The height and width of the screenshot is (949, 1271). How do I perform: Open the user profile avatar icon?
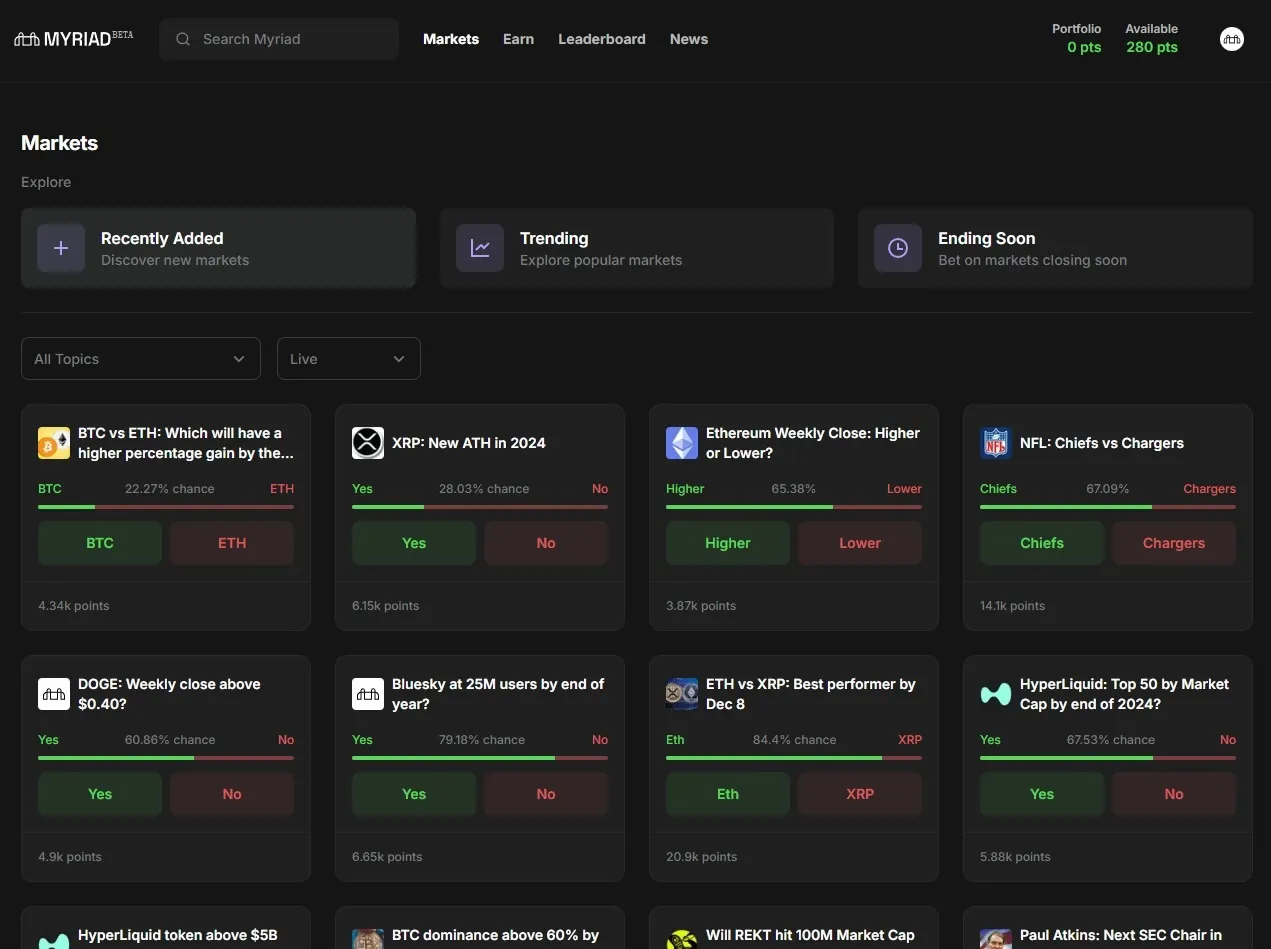pos(1231,39)
